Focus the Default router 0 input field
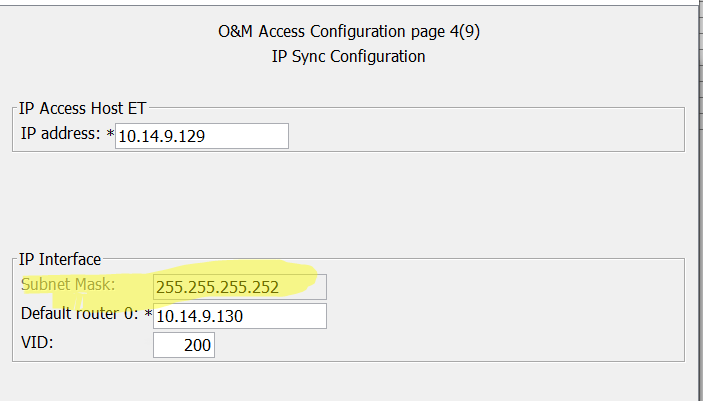 pyautogui.click(x=240, y=316)
